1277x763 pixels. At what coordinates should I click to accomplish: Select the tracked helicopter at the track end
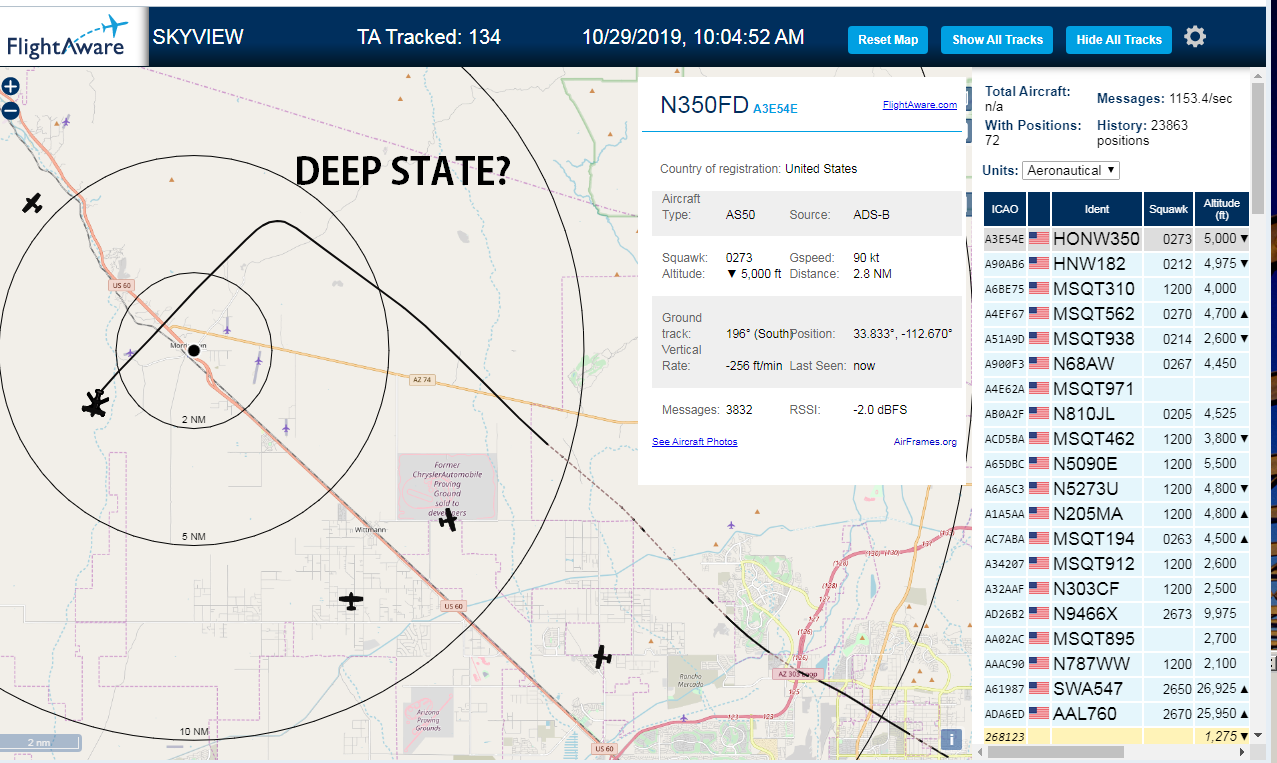[95, 403]
